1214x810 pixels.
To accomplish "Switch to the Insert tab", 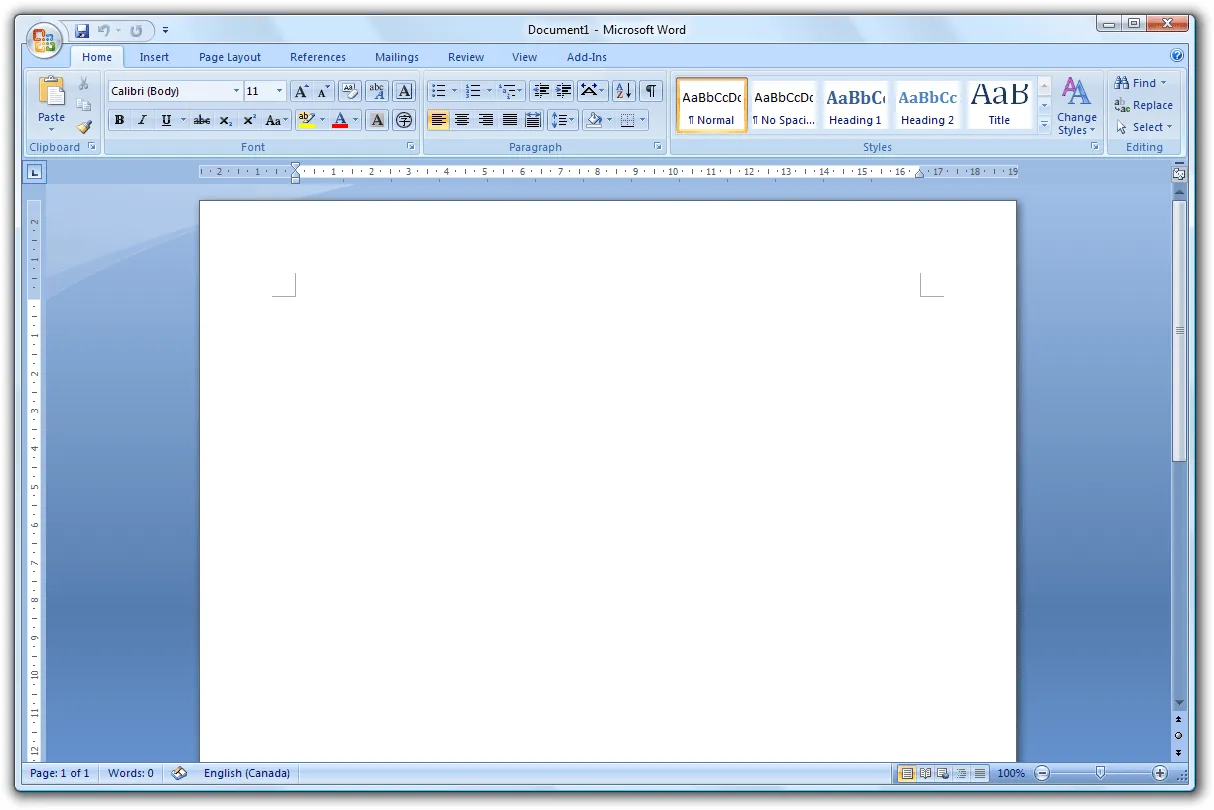I will pos(154,57).
